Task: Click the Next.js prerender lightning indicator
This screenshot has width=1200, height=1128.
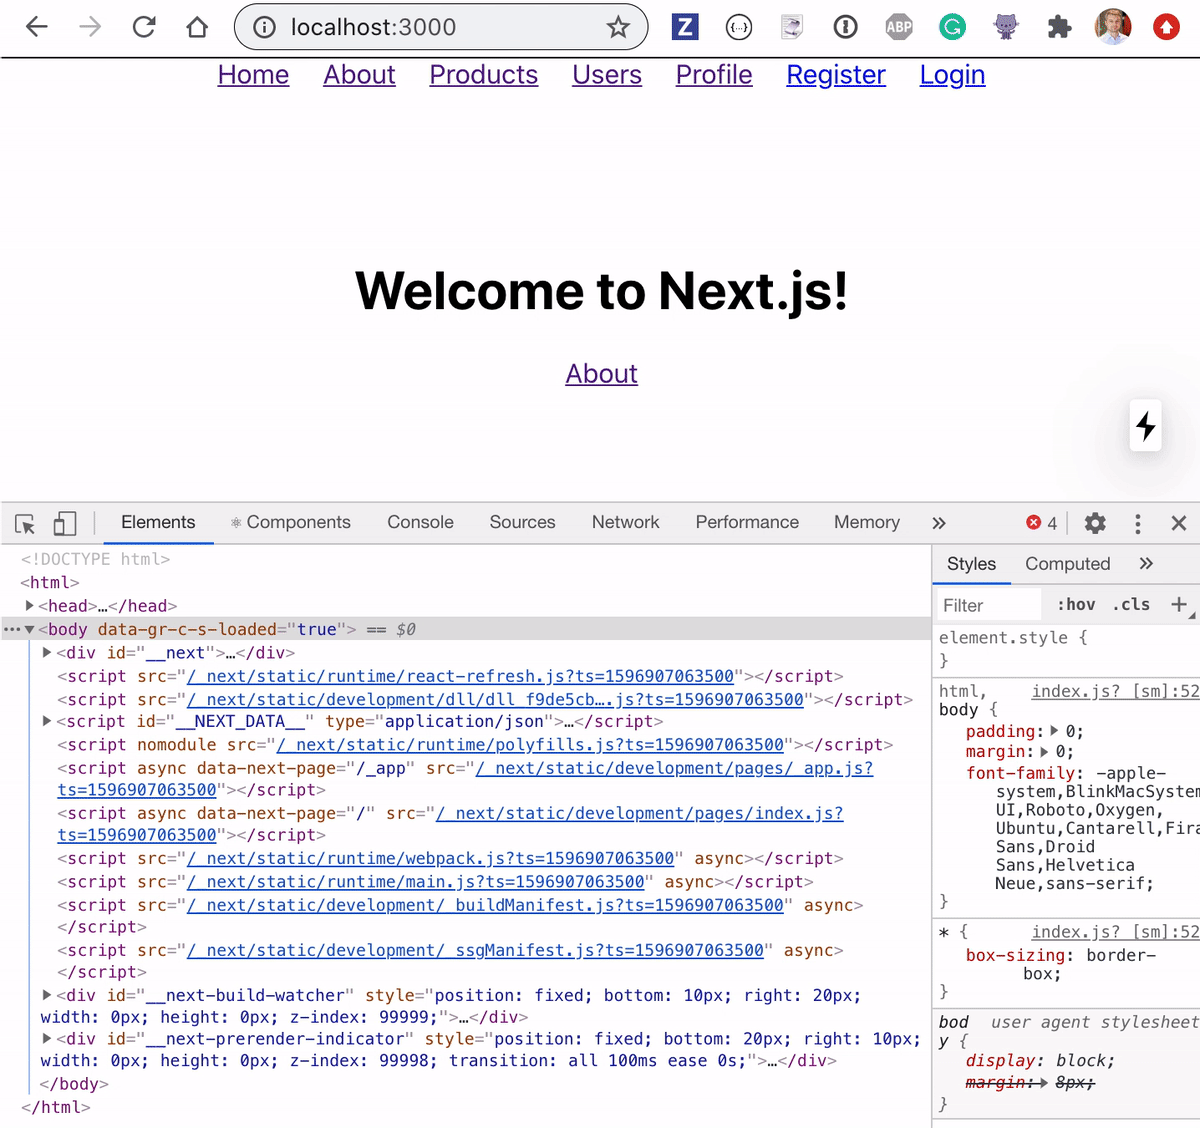Action: [1146, 426]
